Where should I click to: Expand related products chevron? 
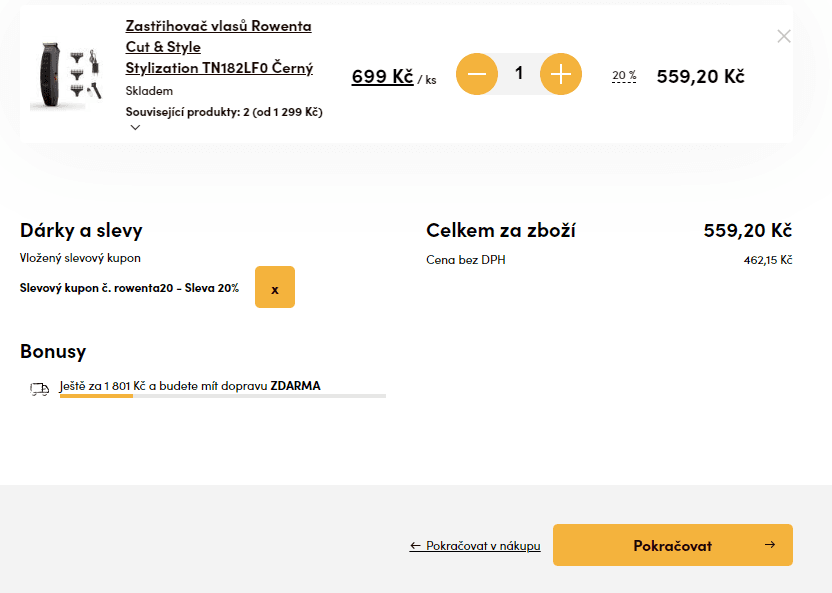(x=135, y=127)
